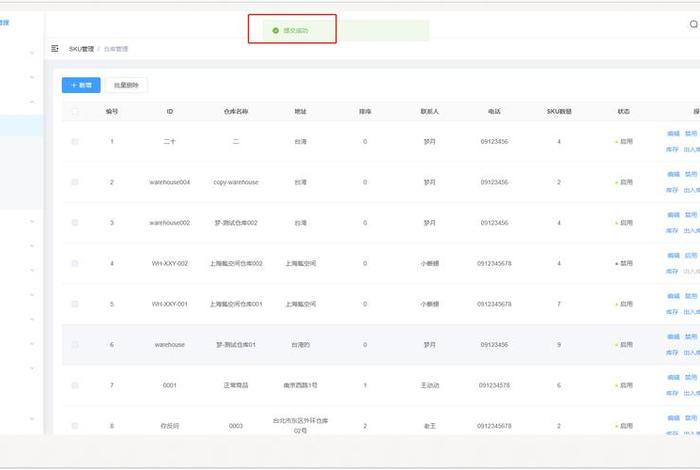Click 编辑 edit link in the first row
This screenshot has width=700, height=470.
[x=673, y=132]
